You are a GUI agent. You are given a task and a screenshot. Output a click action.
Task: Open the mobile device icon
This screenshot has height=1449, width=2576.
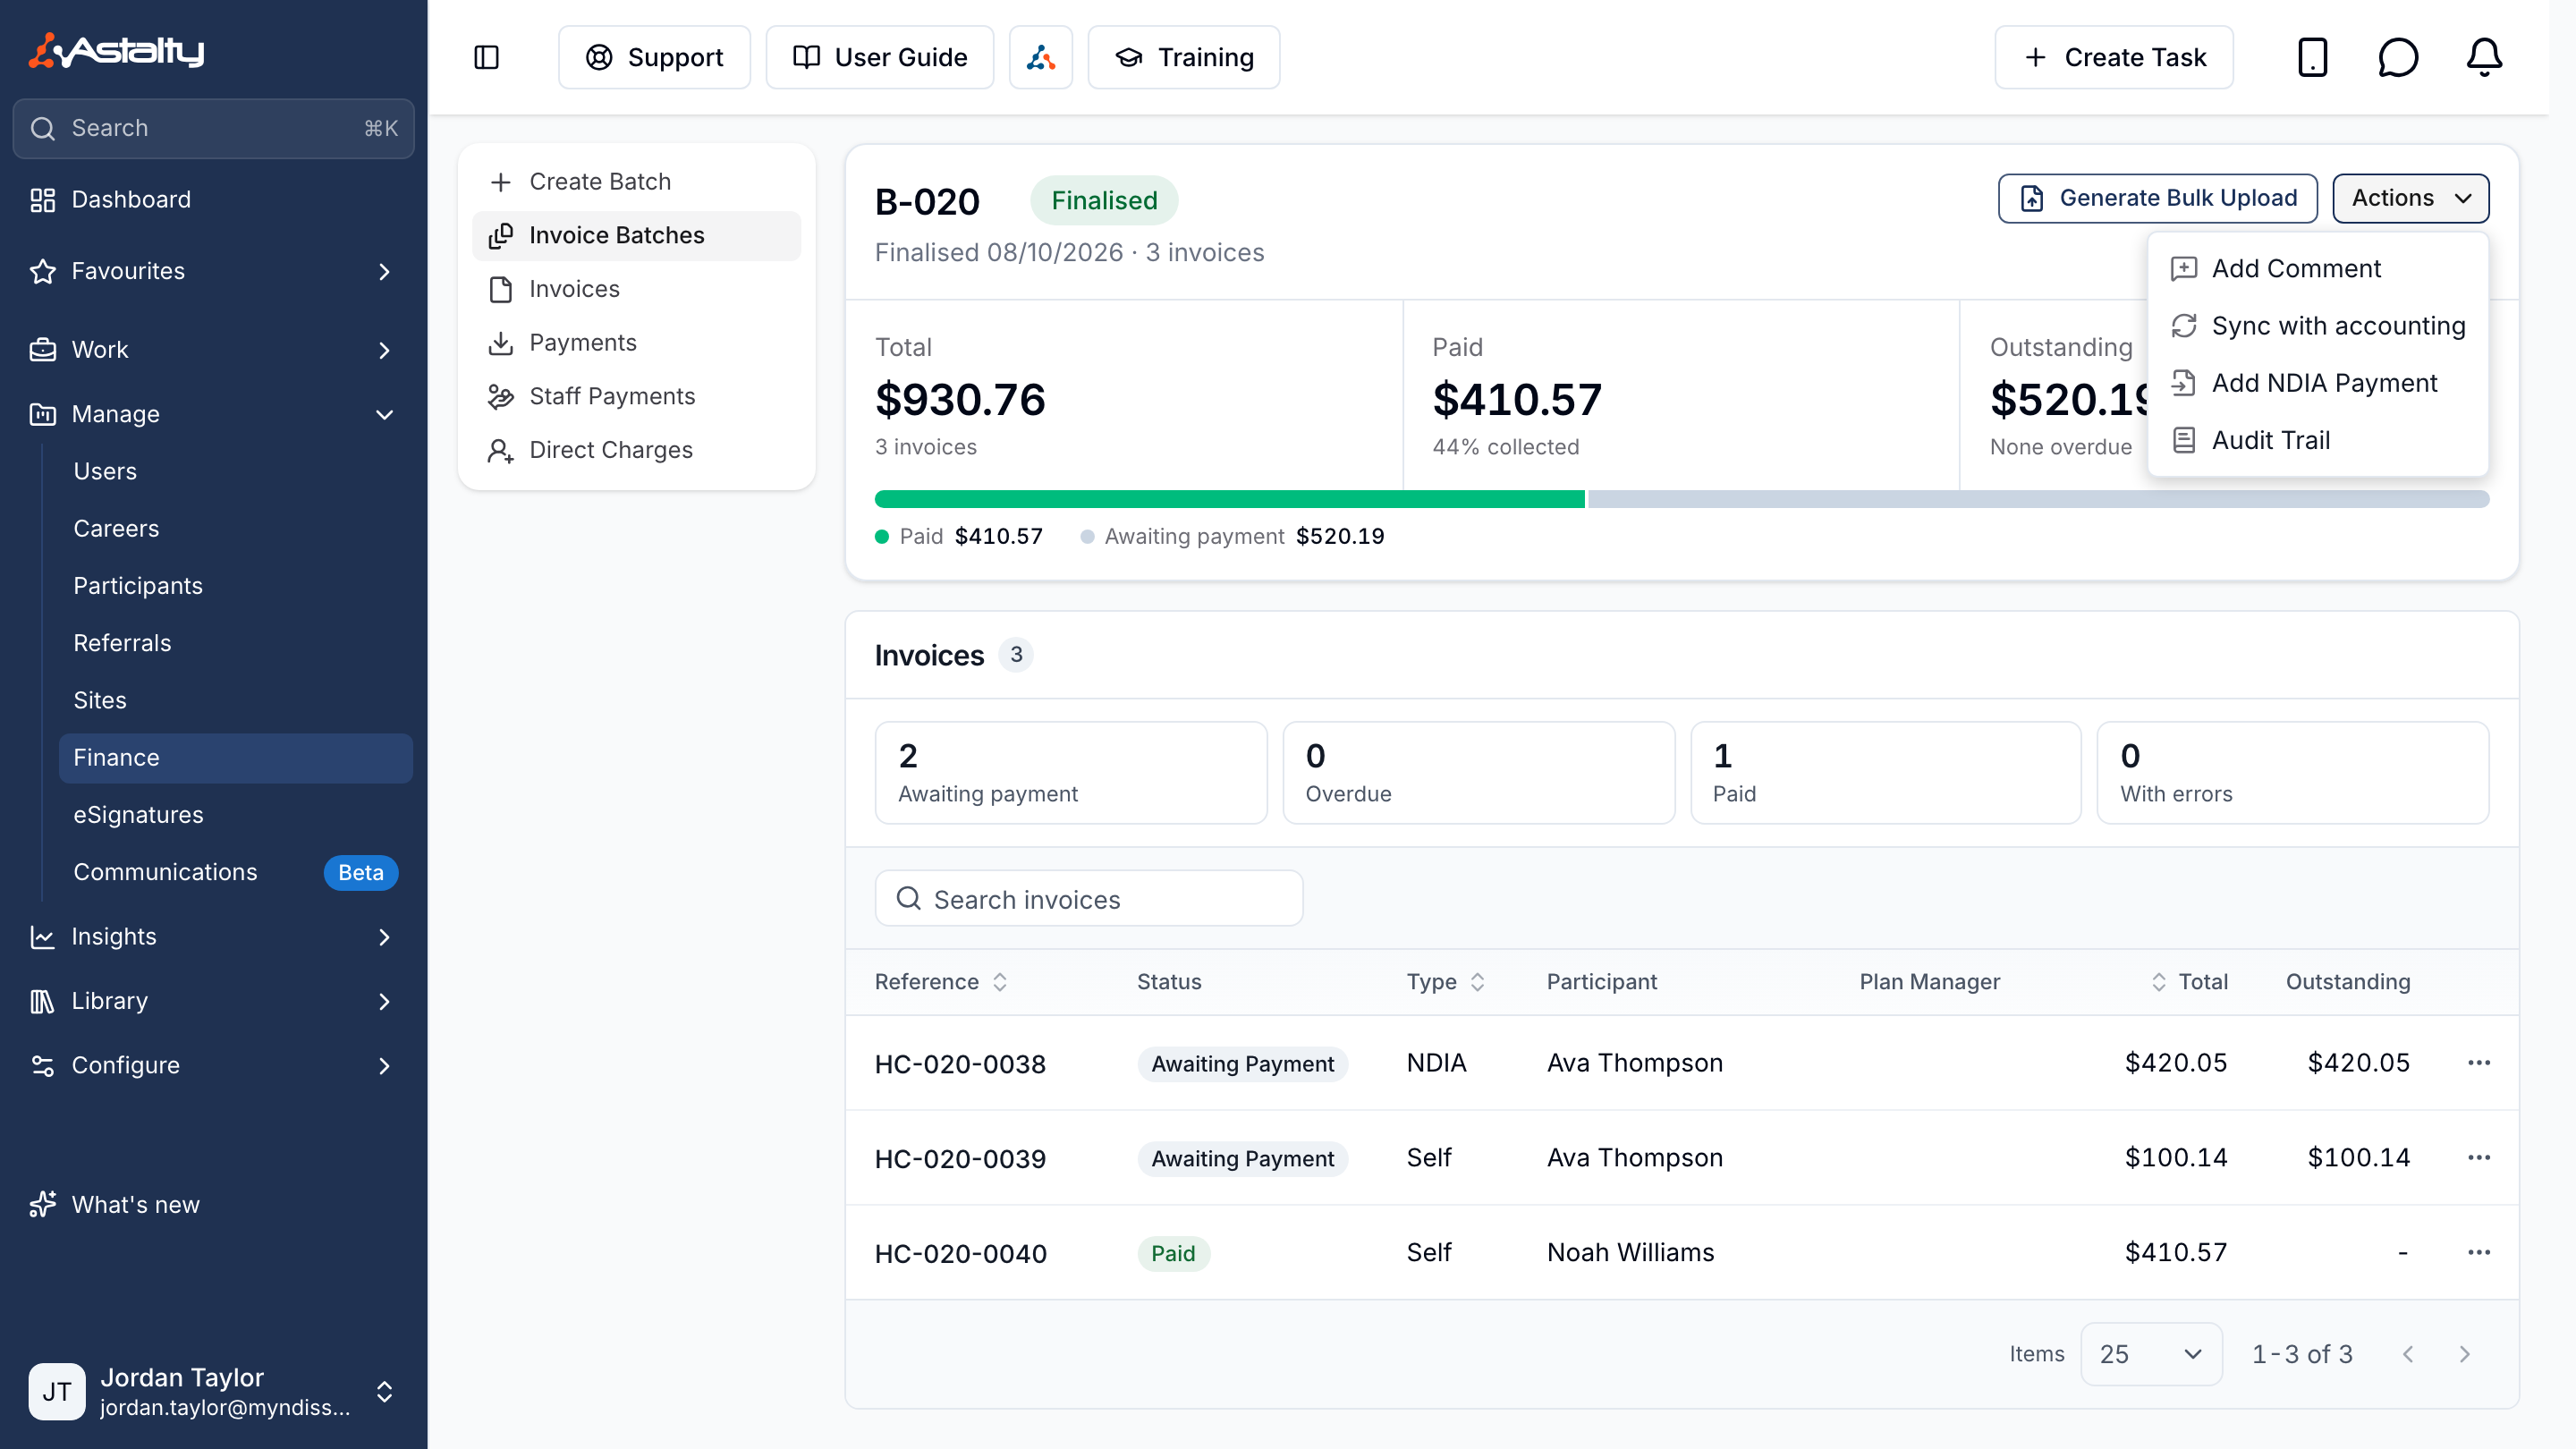(2312, 57)
